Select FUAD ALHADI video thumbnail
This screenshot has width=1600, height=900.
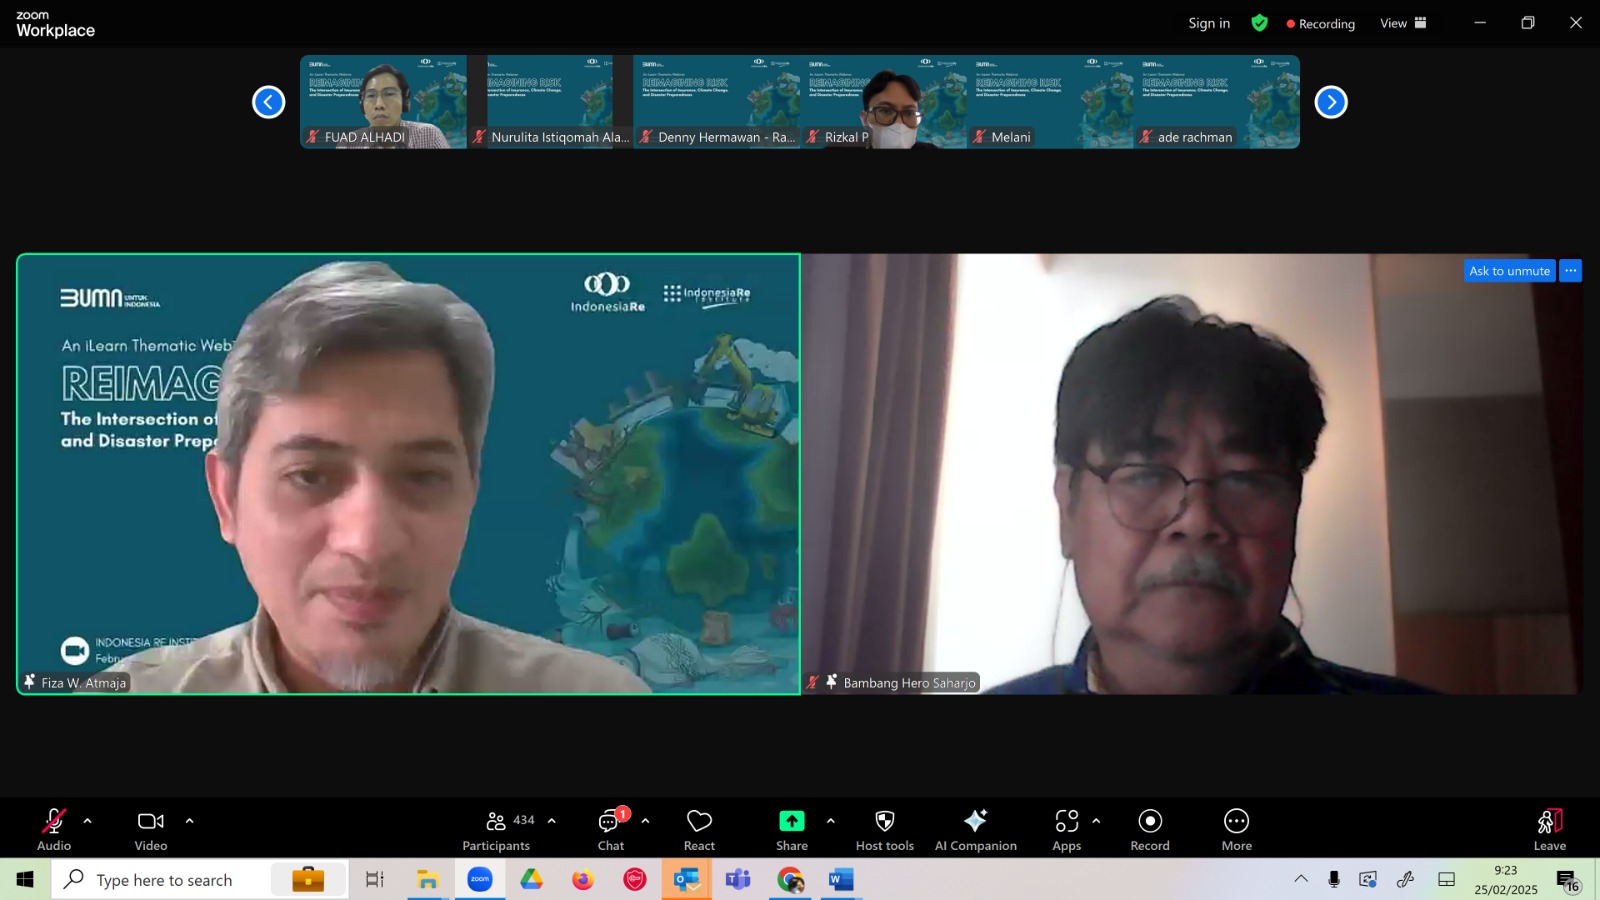(x=383, y=102)
